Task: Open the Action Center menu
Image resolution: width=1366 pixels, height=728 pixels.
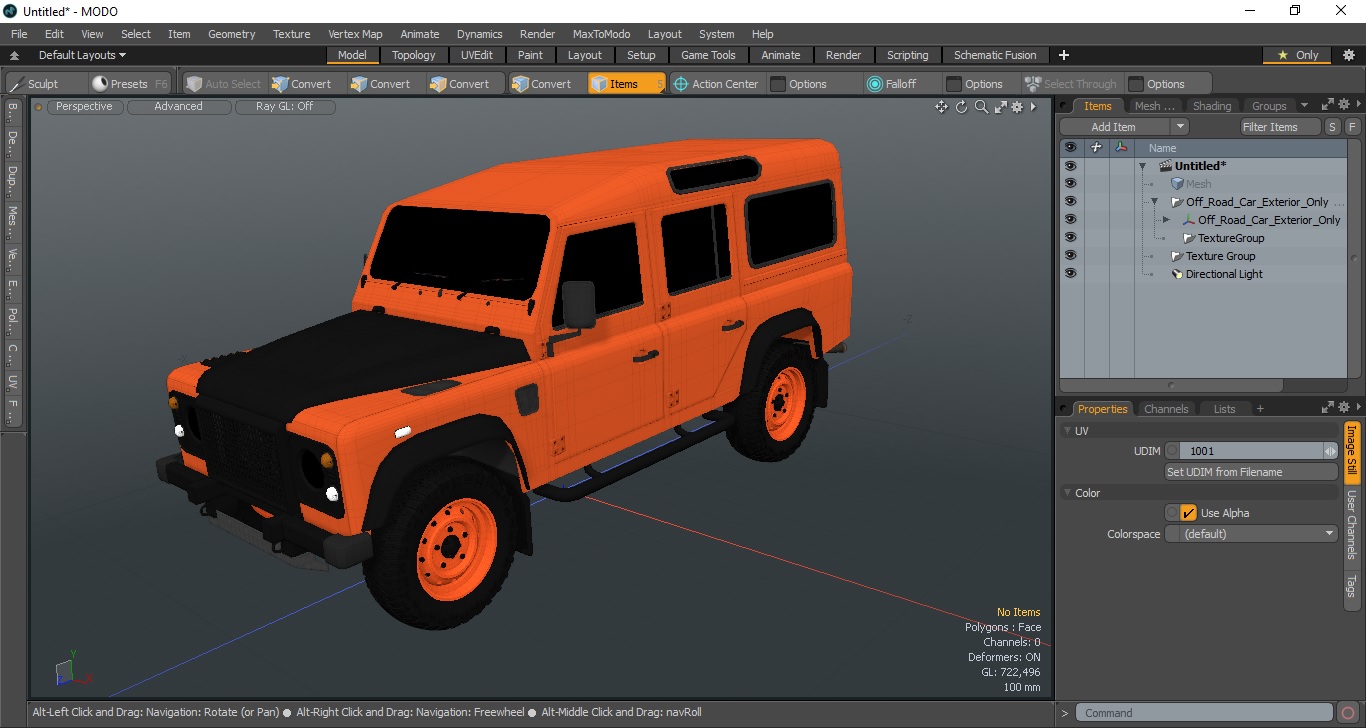Action: tap(715, 84)
